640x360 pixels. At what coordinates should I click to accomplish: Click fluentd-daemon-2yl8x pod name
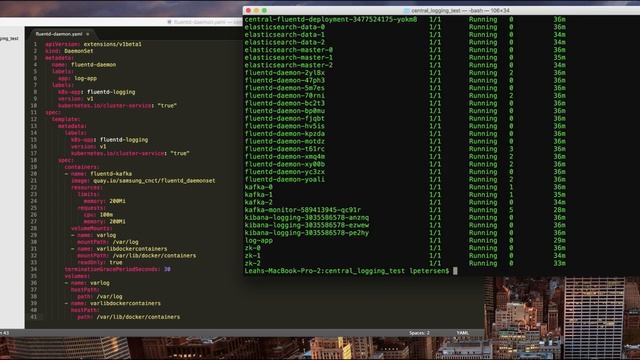click(x=284, y=73)
